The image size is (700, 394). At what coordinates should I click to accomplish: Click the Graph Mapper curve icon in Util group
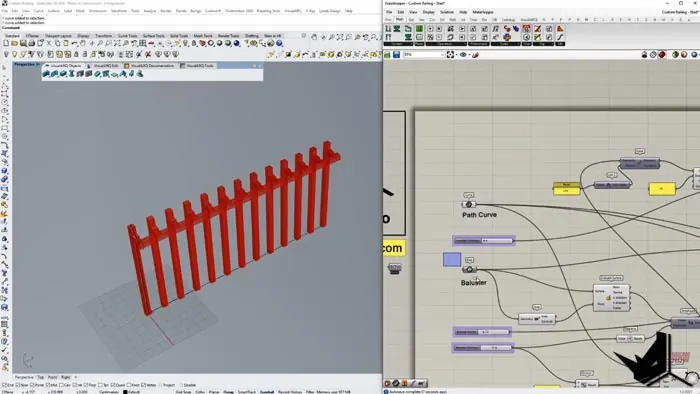click(560, 37)
